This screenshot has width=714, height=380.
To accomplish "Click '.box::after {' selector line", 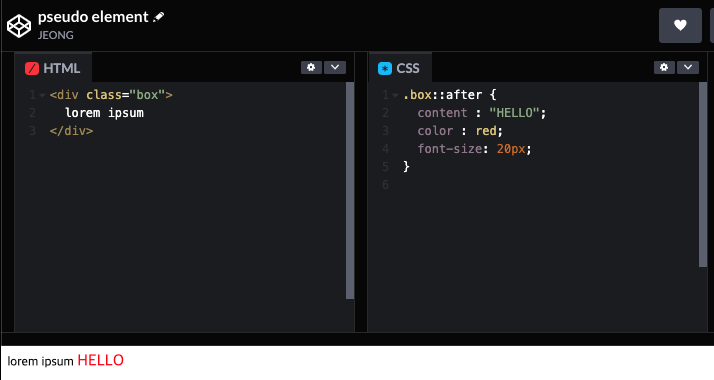I will pos(449,95).
